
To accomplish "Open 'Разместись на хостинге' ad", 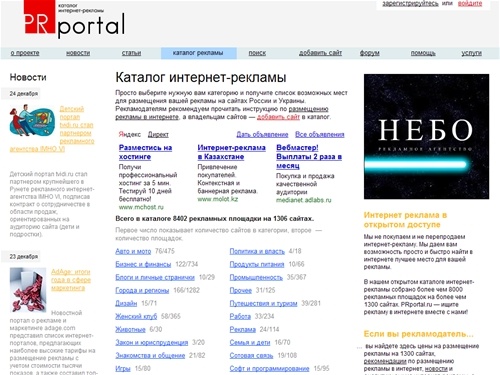I will pyautogui.click(x=145, y=152).
